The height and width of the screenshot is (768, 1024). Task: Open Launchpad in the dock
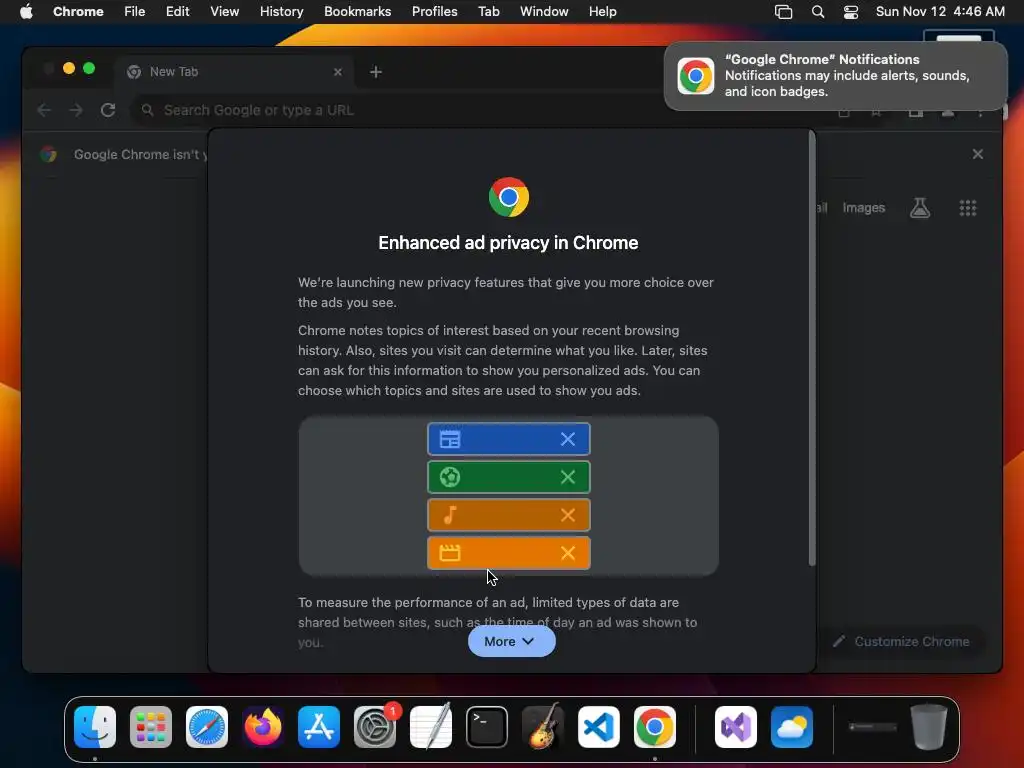coord(151,727)
